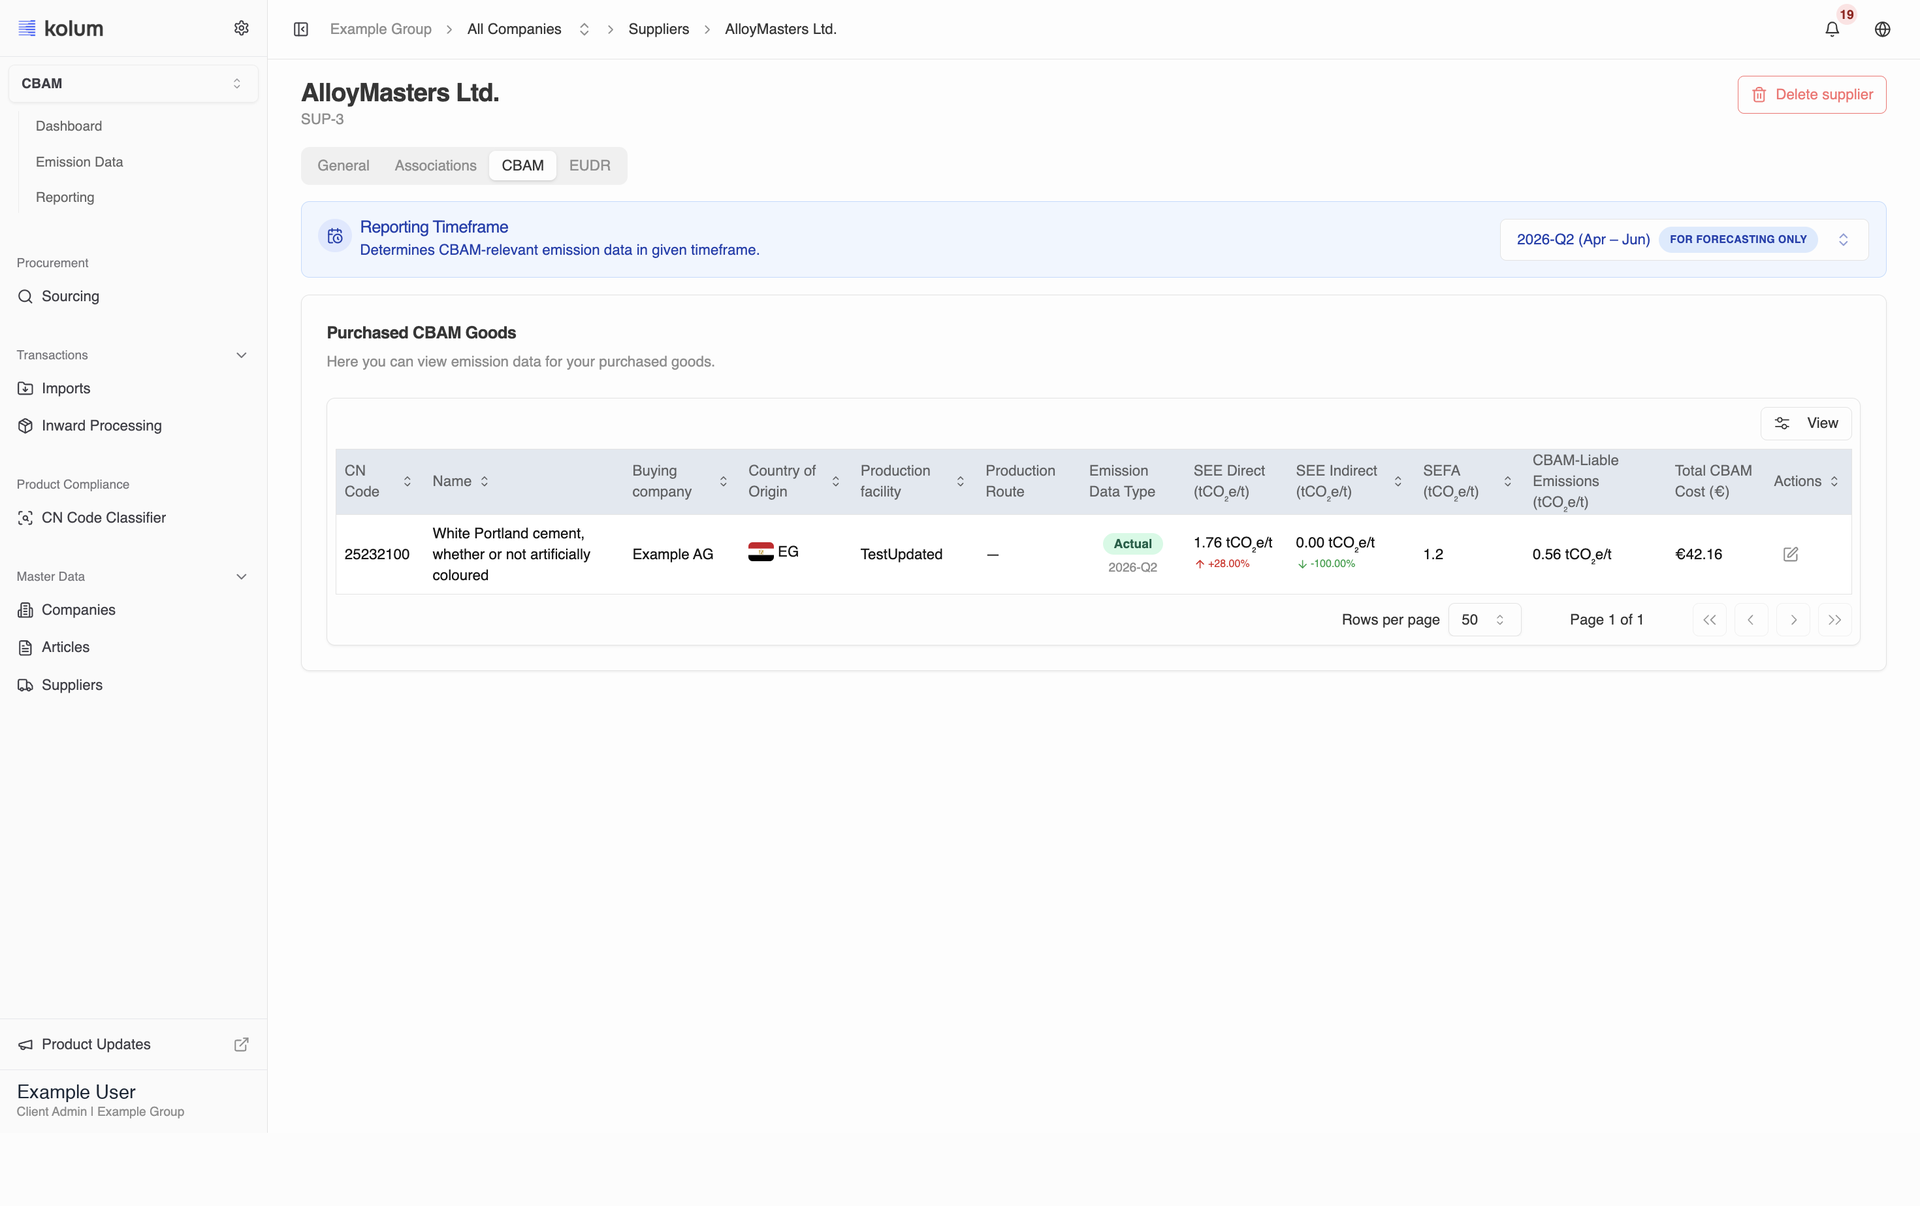This screenshot has width=1920, height=1206.
Task: Collapse the Master Data section
Action: (241, 577)
